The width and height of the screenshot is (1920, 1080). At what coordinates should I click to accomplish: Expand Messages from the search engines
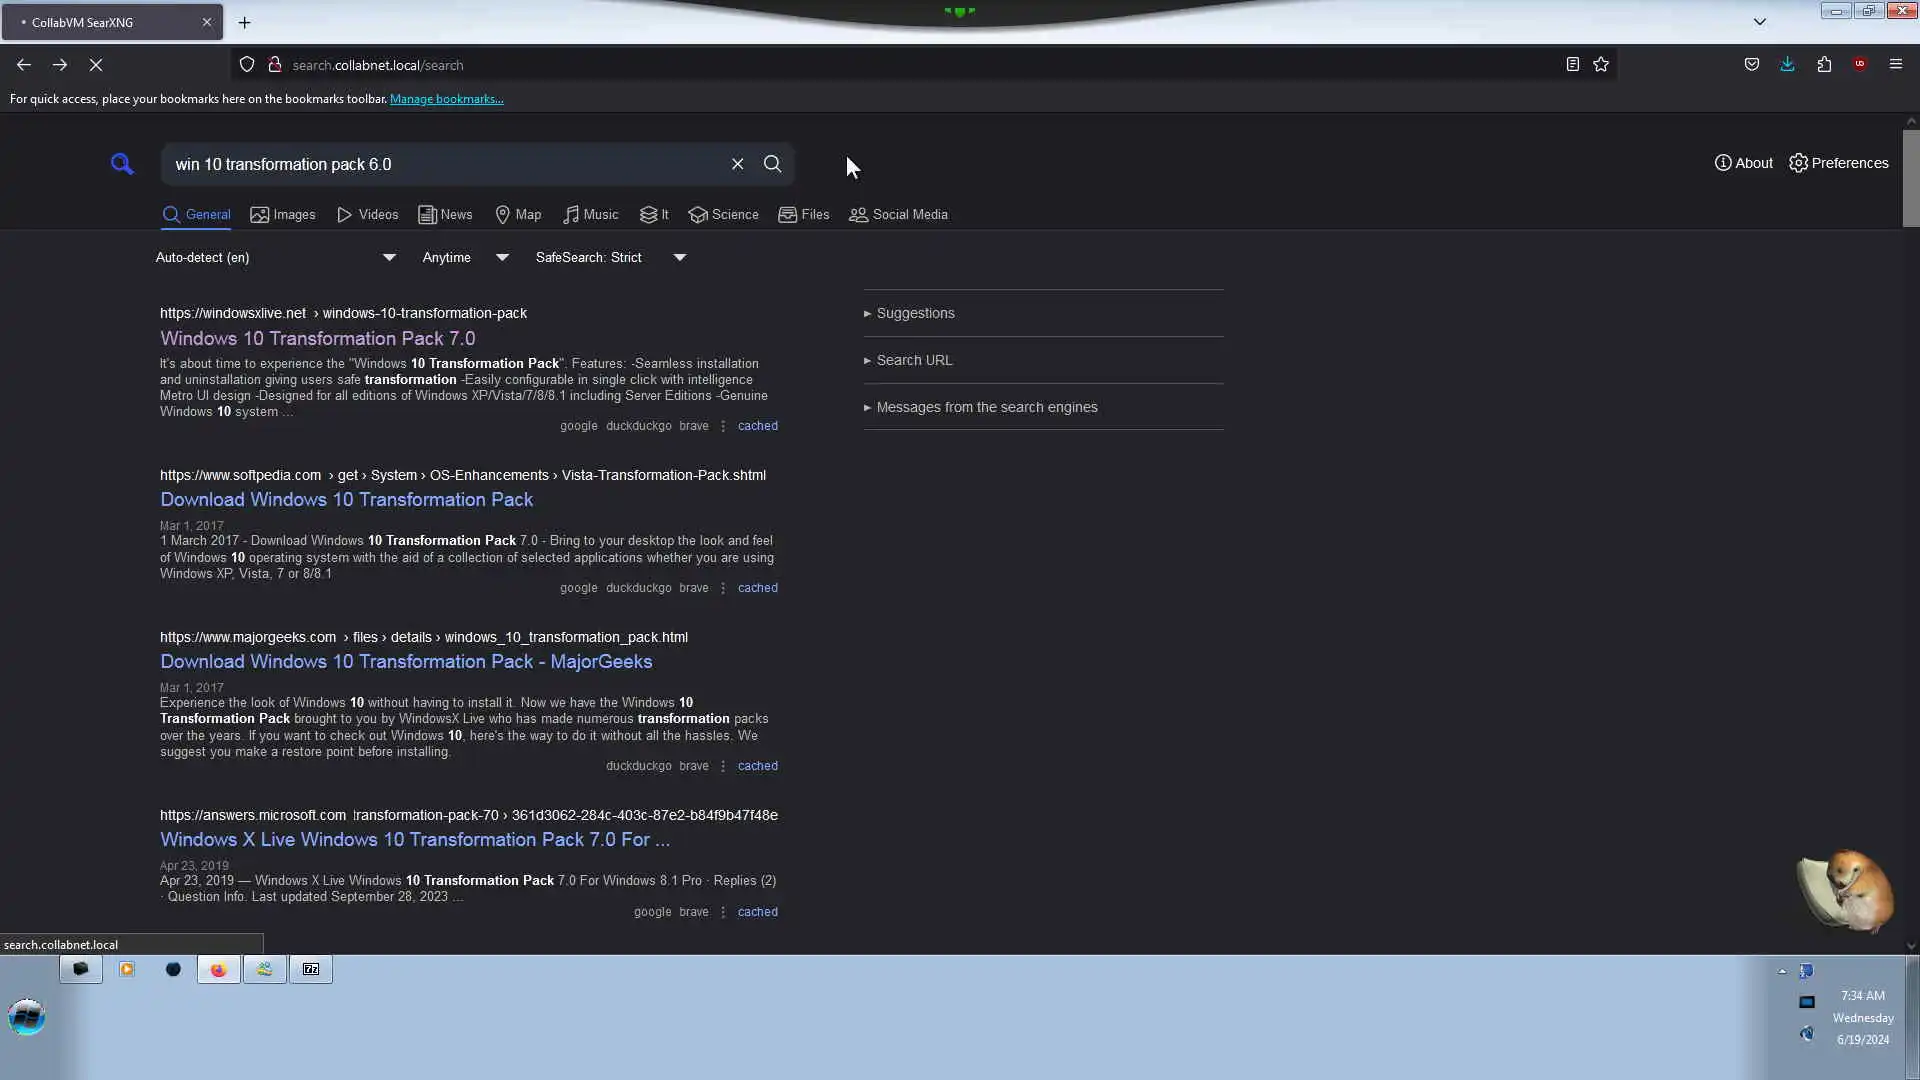(986, 408)
